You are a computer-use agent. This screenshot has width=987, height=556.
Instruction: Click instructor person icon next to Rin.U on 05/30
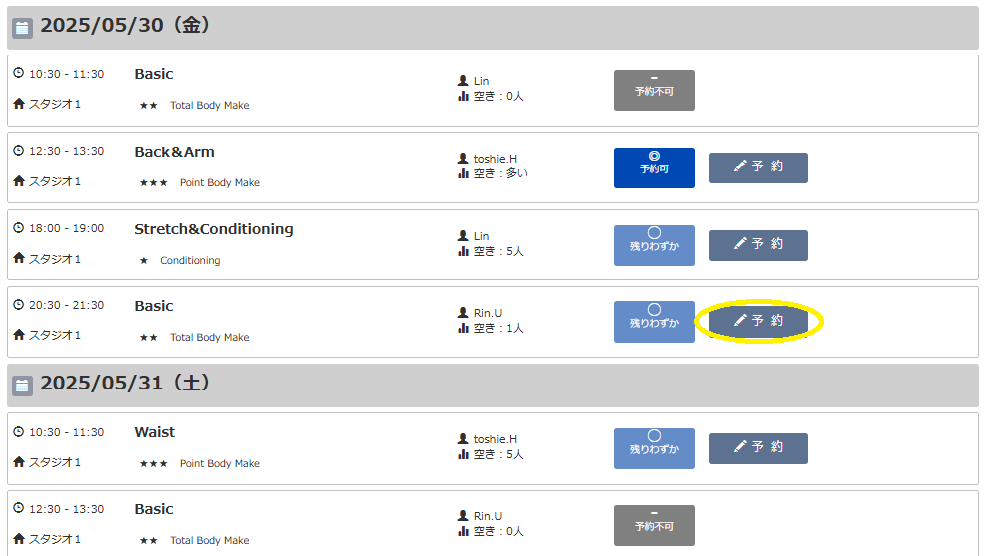463,312
